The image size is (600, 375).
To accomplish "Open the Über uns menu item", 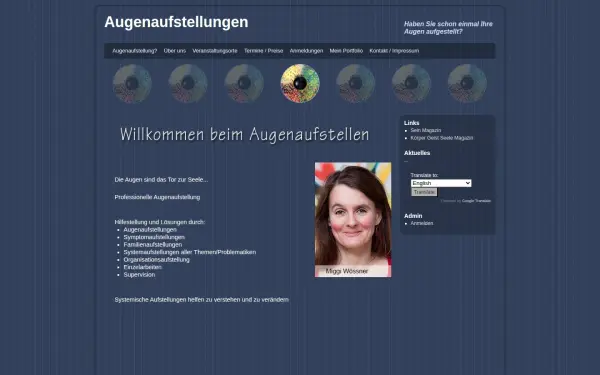I will [x=174, y=51].
